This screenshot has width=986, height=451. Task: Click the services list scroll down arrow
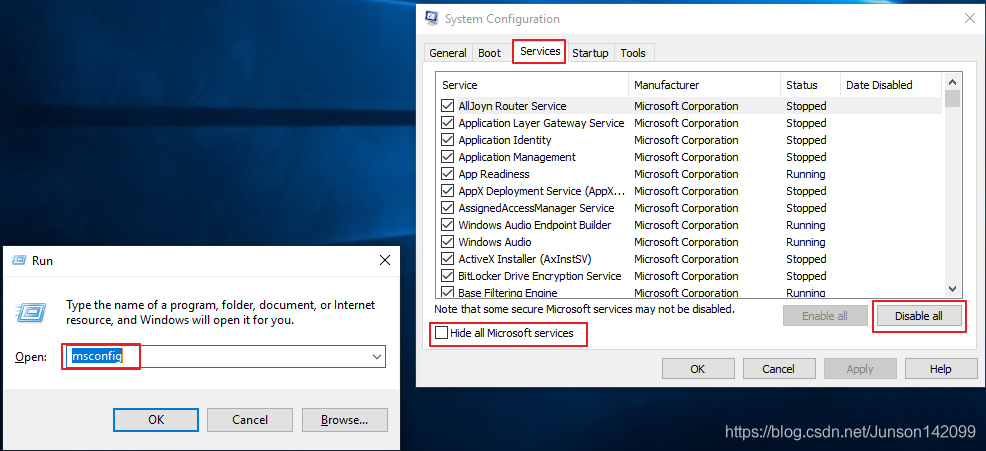pyautogui.click(x=952, y=289)
